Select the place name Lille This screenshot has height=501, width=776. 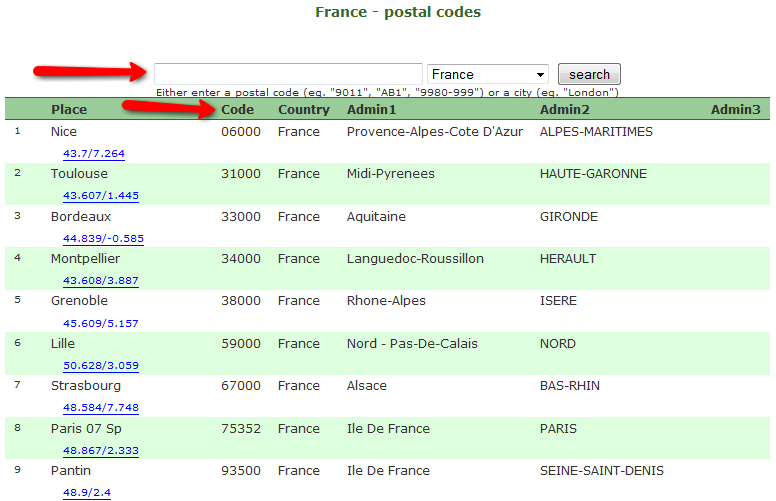coord(63,344)
